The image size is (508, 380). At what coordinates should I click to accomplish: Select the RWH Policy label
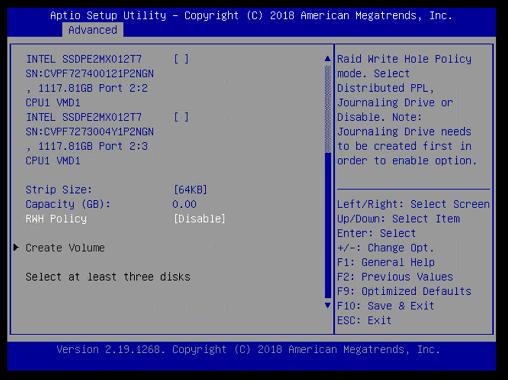click(56, 219)
